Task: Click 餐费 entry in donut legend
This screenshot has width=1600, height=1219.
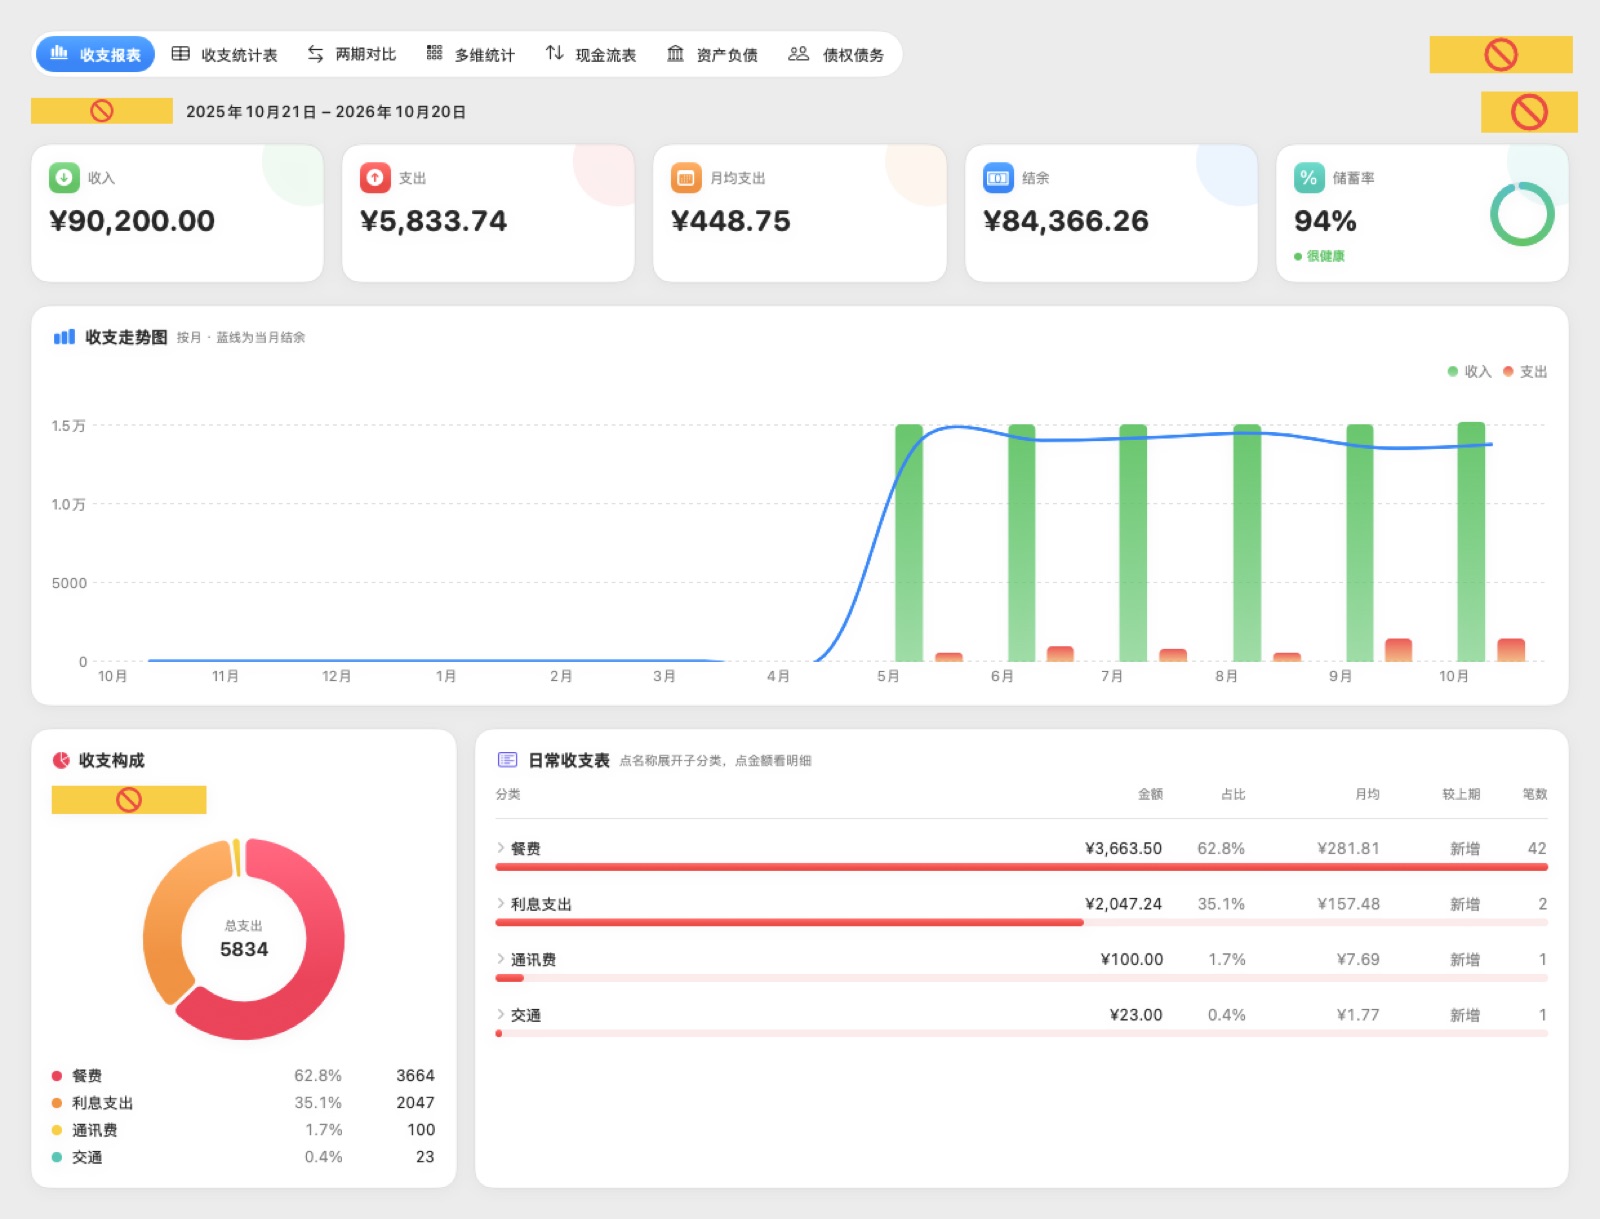Action: coord(243,1075)
